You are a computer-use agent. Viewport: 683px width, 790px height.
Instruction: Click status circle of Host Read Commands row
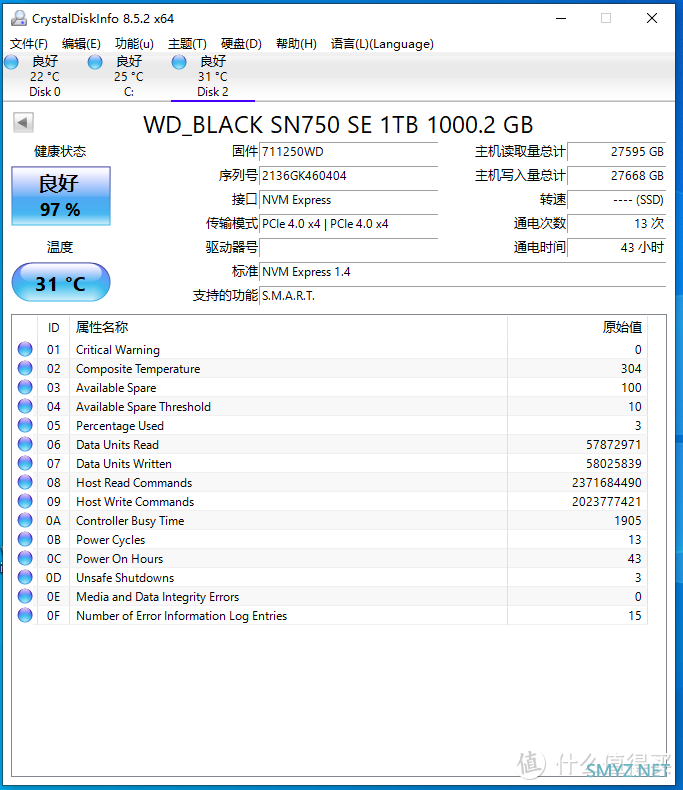coord(25,482)
